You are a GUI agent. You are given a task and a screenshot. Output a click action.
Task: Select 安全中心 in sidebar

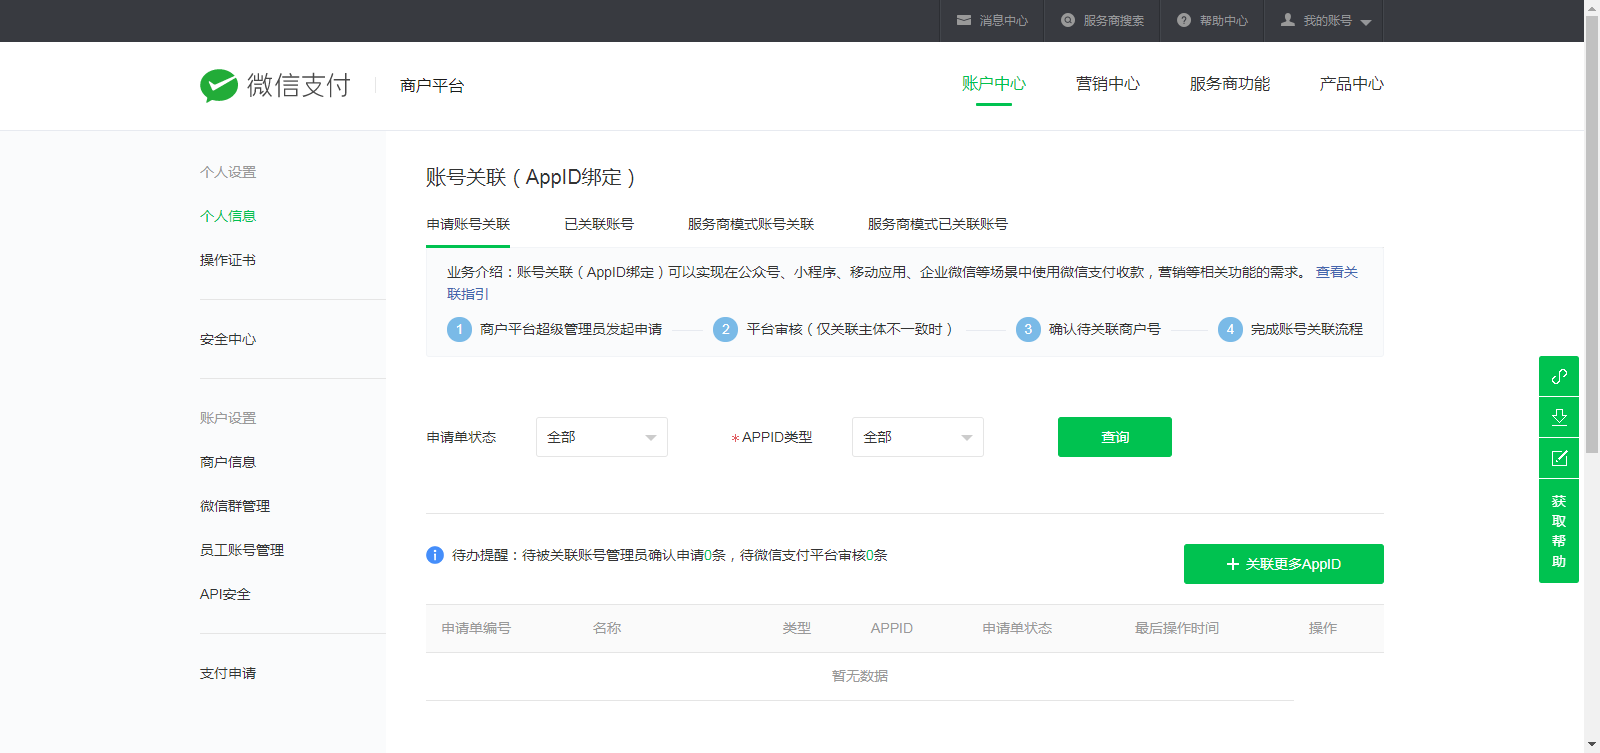pos(228,339)
